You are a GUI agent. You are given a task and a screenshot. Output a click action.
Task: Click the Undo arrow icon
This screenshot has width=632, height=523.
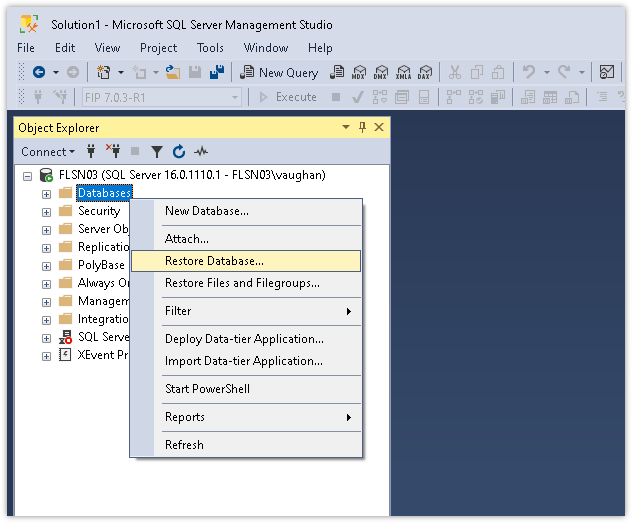point(529,73)
